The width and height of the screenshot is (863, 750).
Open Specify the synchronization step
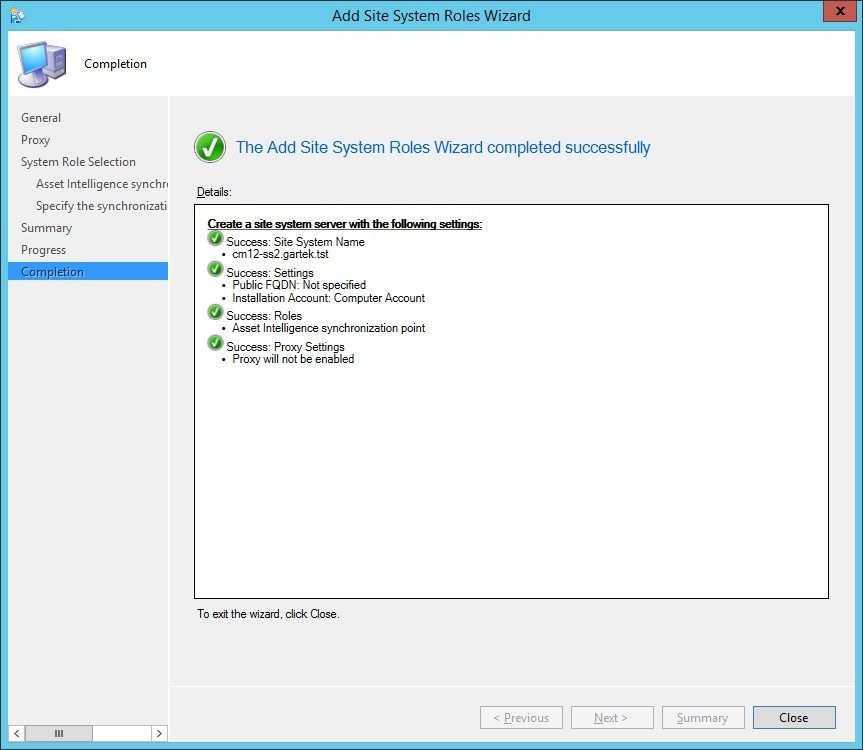point(102,206)
